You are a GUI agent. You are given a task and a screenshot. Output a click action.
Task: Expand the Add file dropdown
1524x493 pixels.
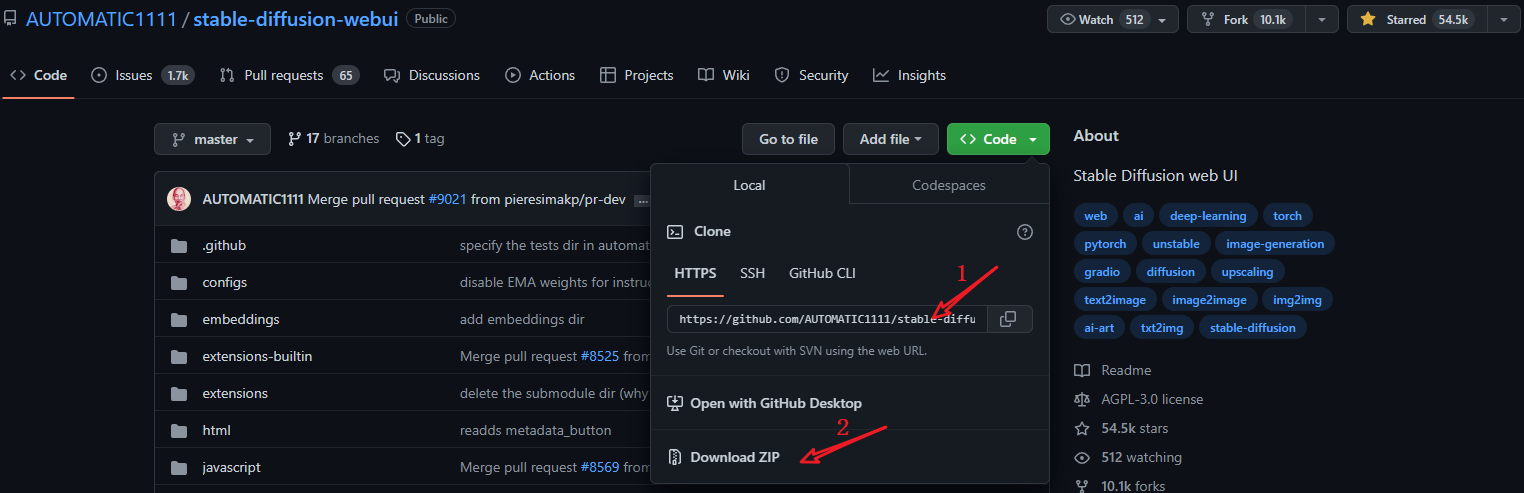tap(890, 139)
